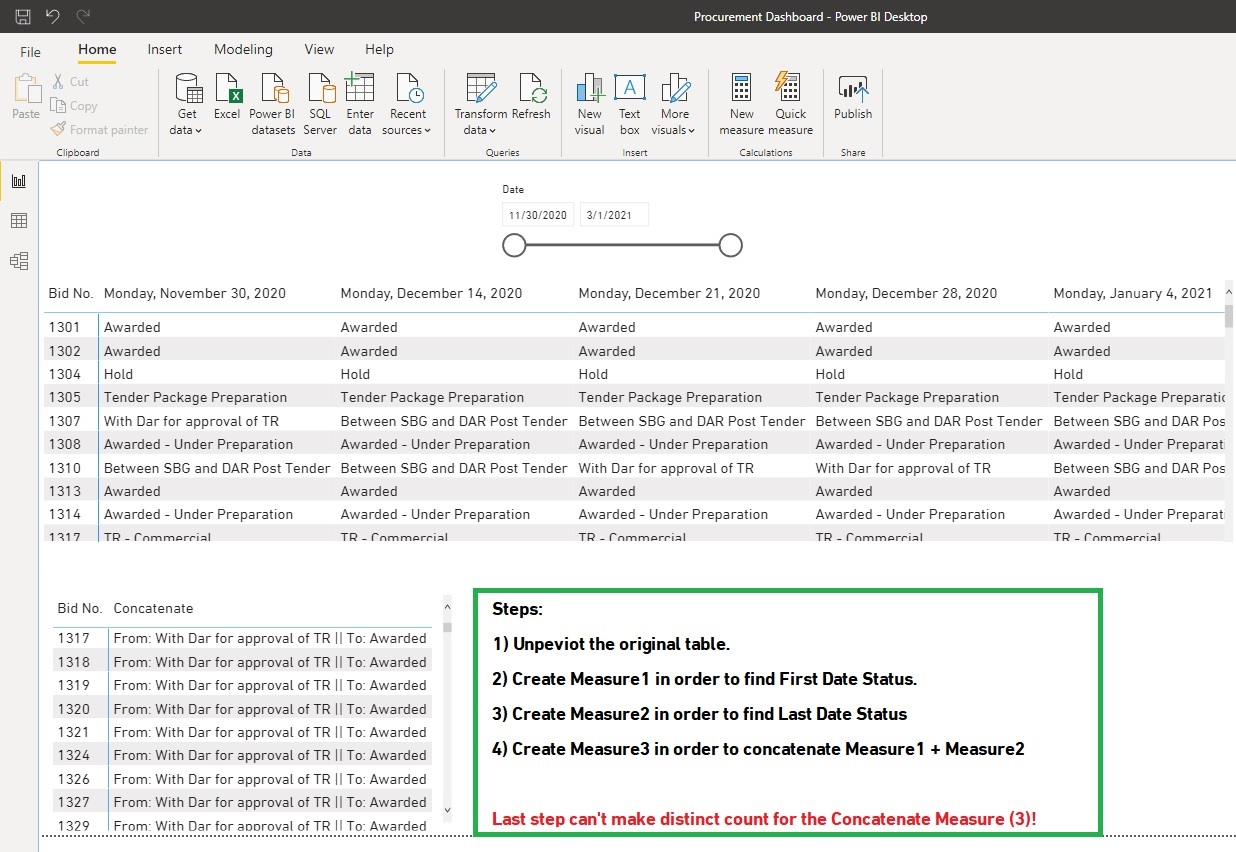
Task: Click bid 1307 With Dar for approval cell
Action: click(191, 421)
